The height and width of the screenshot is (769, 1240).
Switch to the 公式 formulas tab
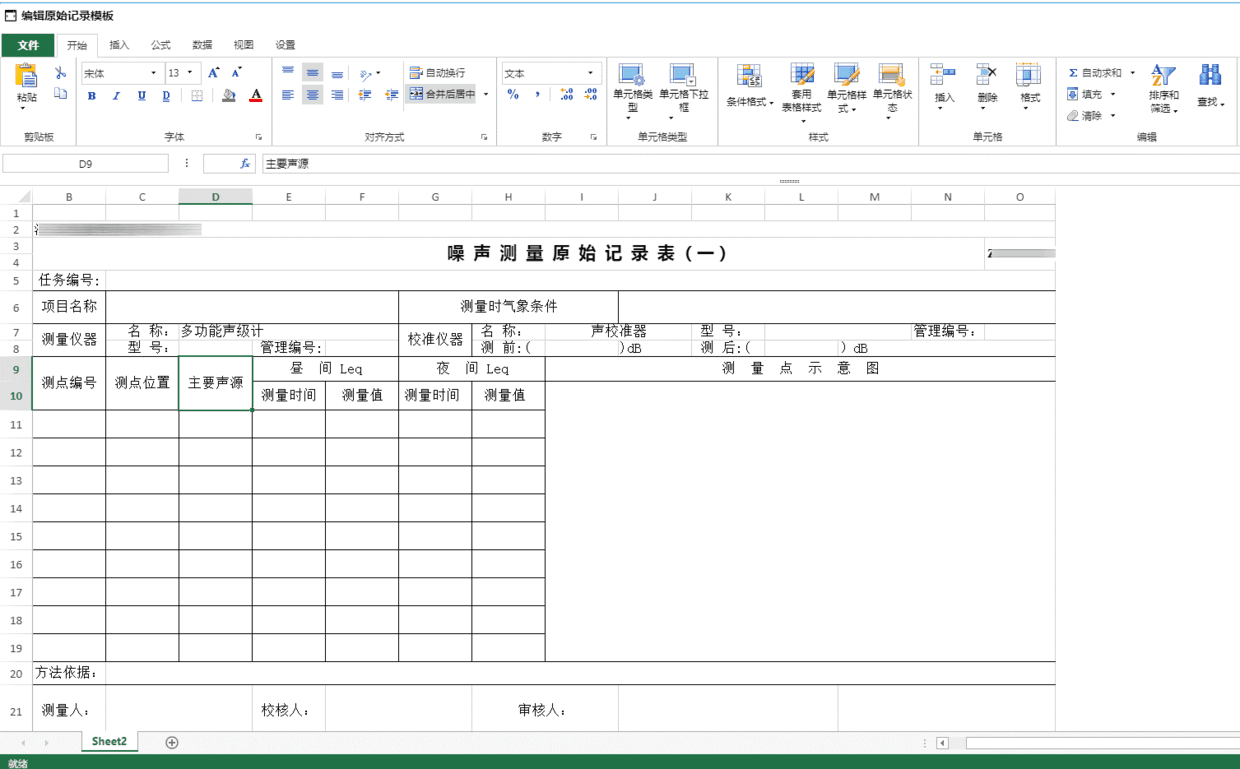tap(160, 45)
